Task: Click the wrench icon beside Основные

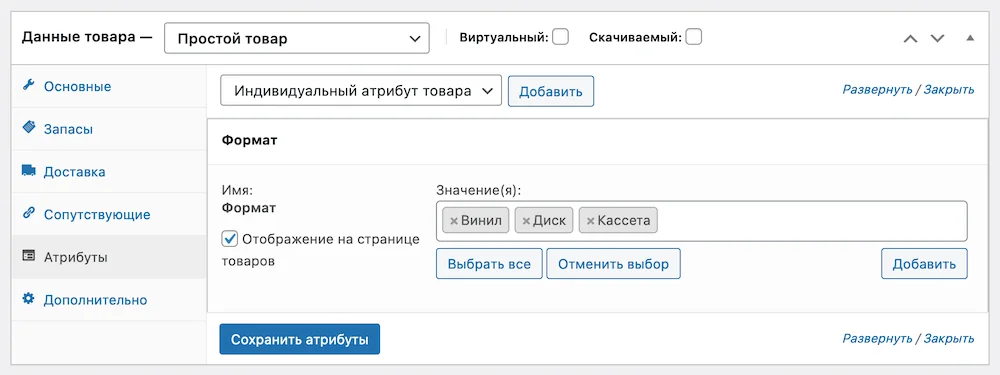Action: pyautogui.click(x=28, y=85)
